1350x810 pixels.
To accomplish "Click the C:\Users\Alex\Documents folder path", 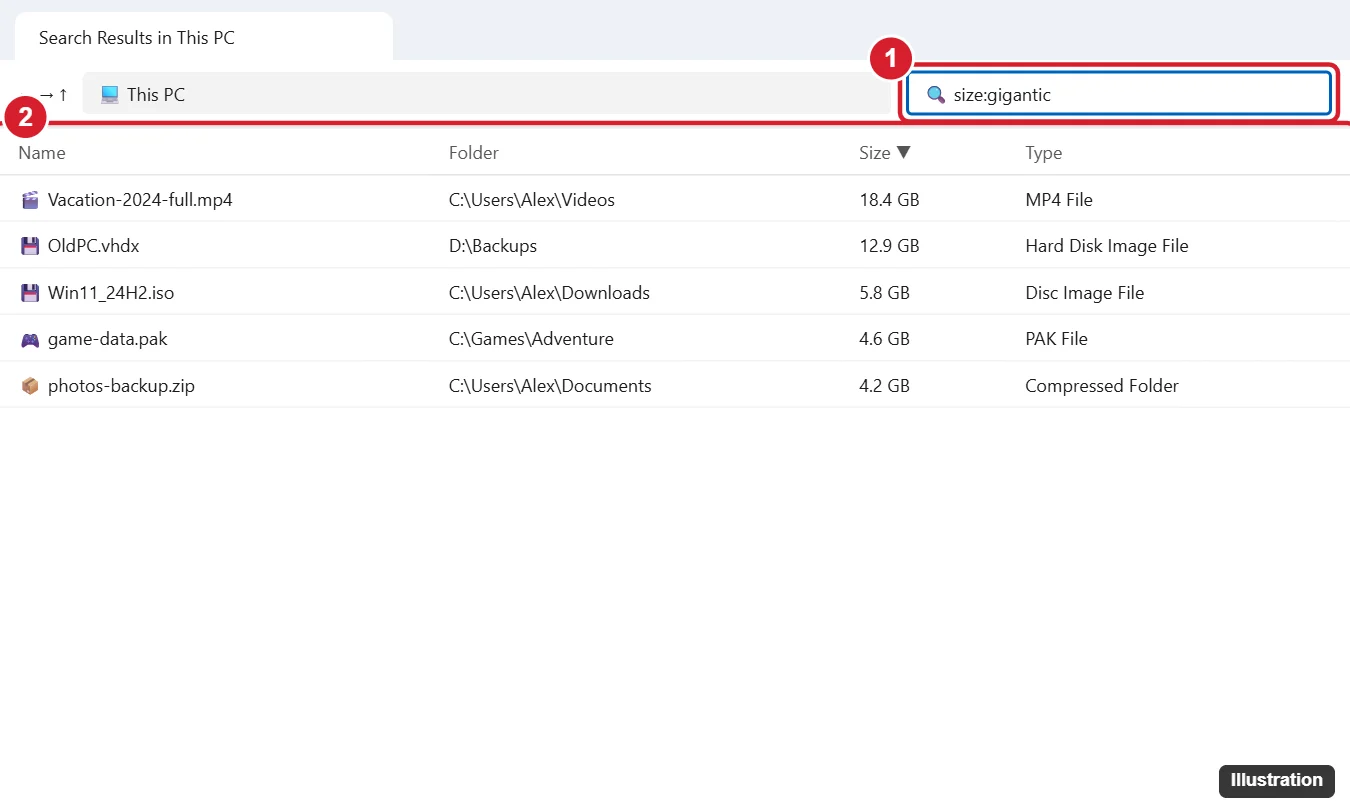I will [550, 386].
